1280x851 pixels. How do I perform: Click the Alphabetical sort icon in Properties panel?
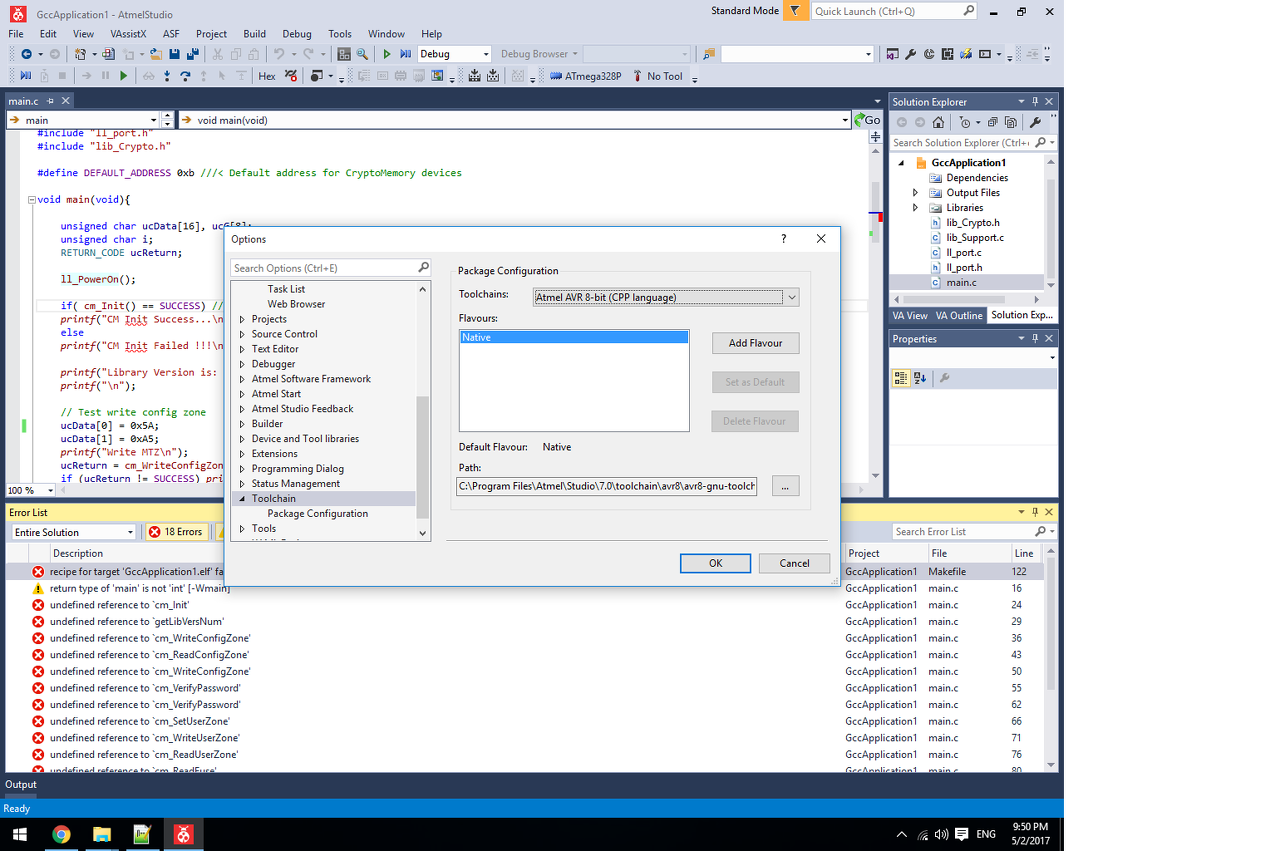click(x=920, y=378)
